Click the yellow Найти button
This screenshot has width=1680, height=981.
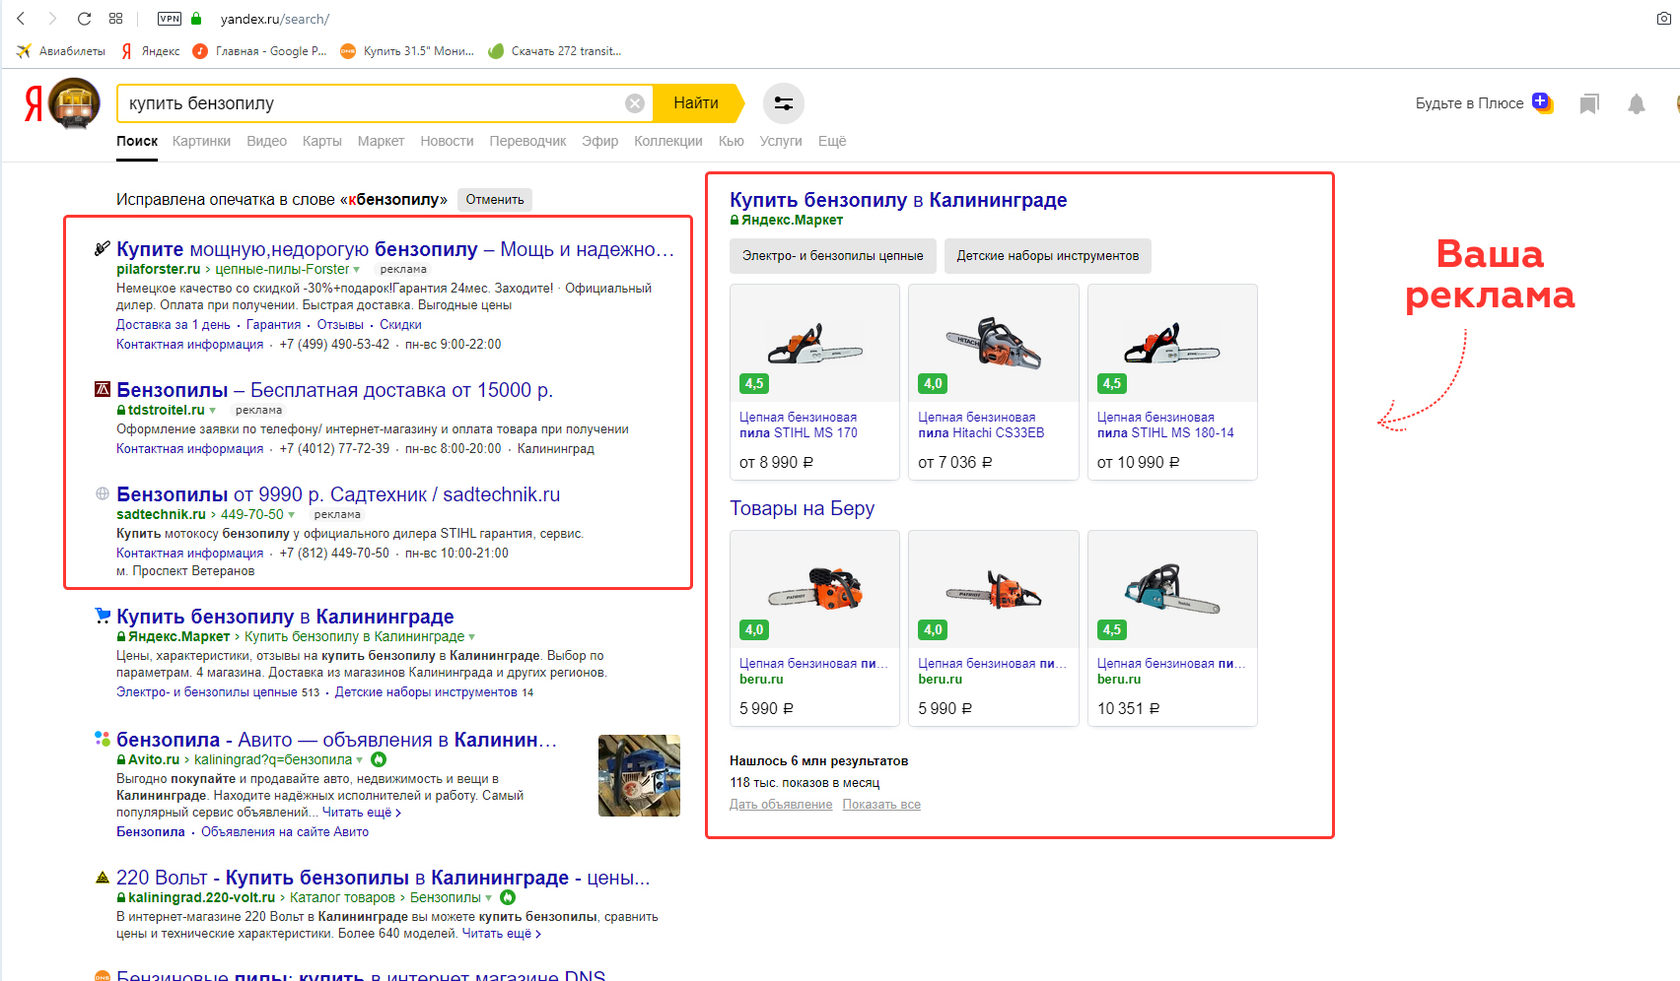click(x=697, y=103)
